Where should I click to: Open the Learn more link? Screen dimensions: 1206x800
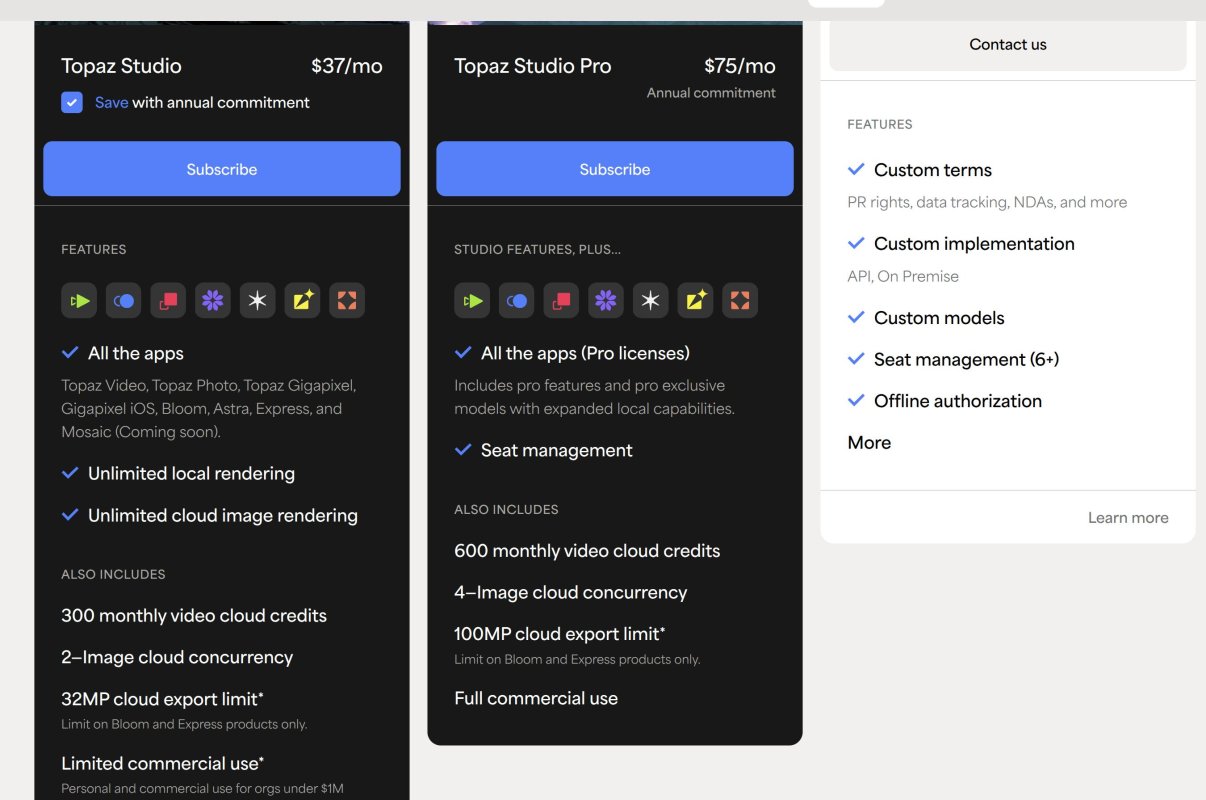tap(1128, 517)
